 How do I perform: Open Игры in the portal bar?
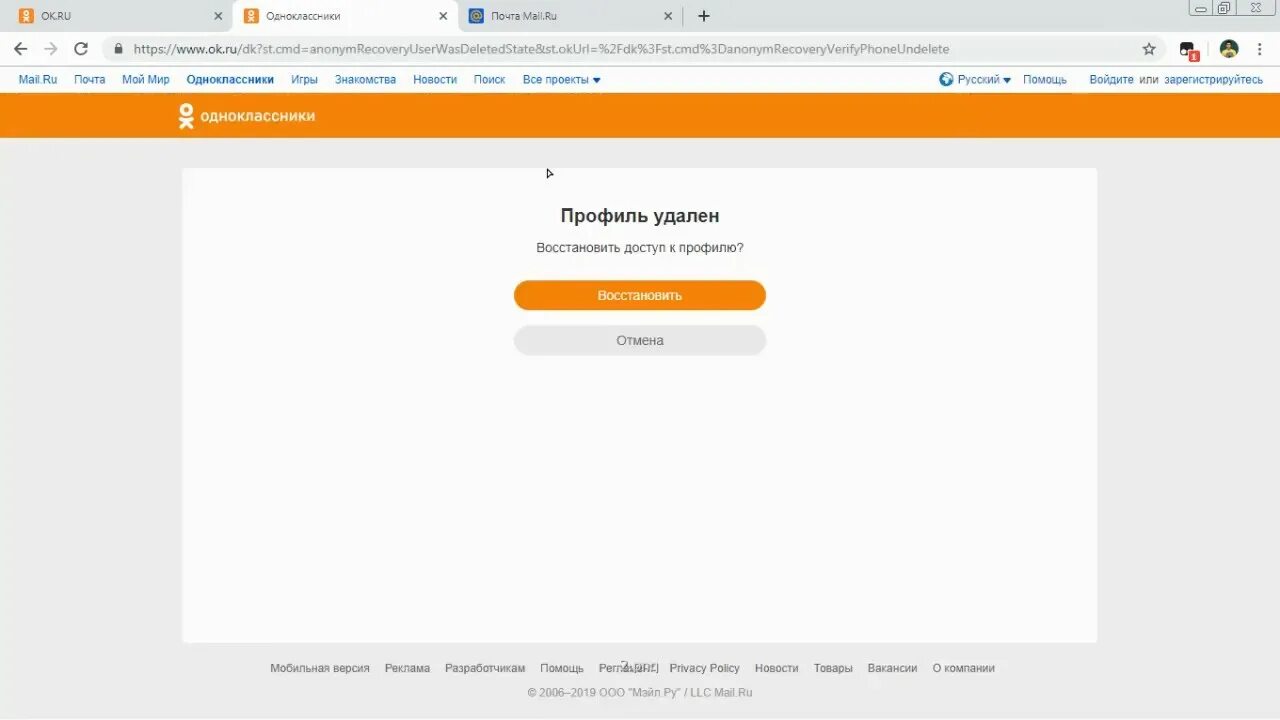[305, 79]
